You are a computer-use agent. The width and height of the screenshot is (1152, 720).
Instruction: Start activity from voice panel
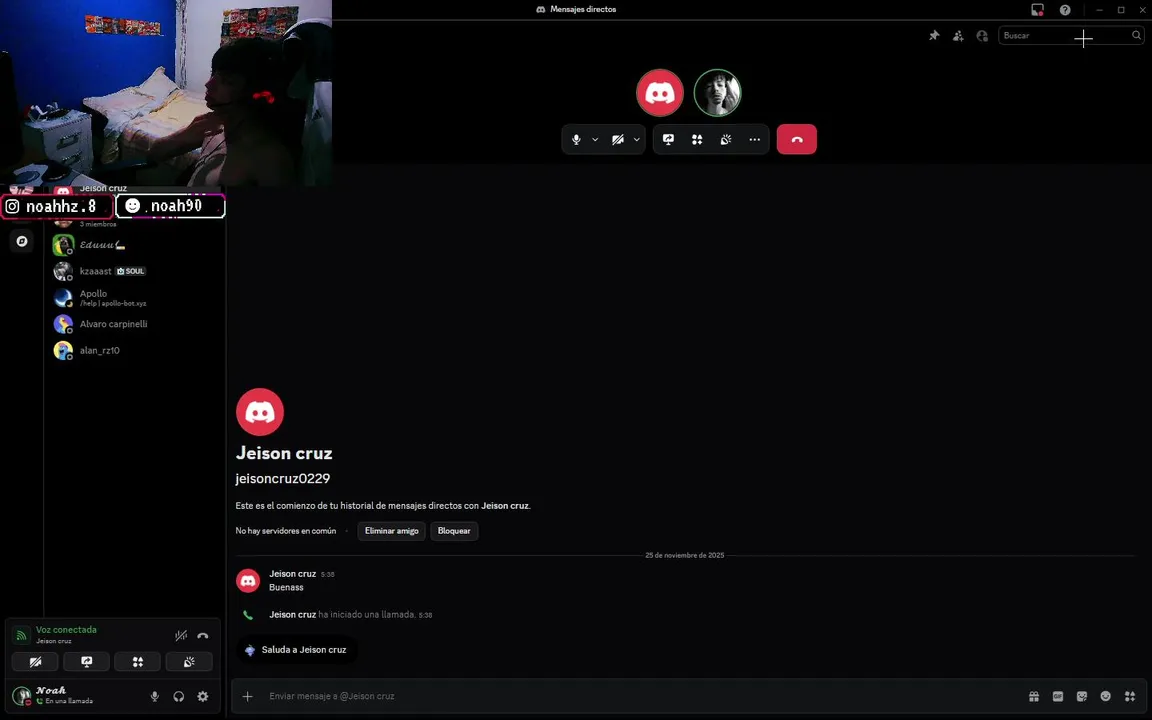[x=137, y=662]
